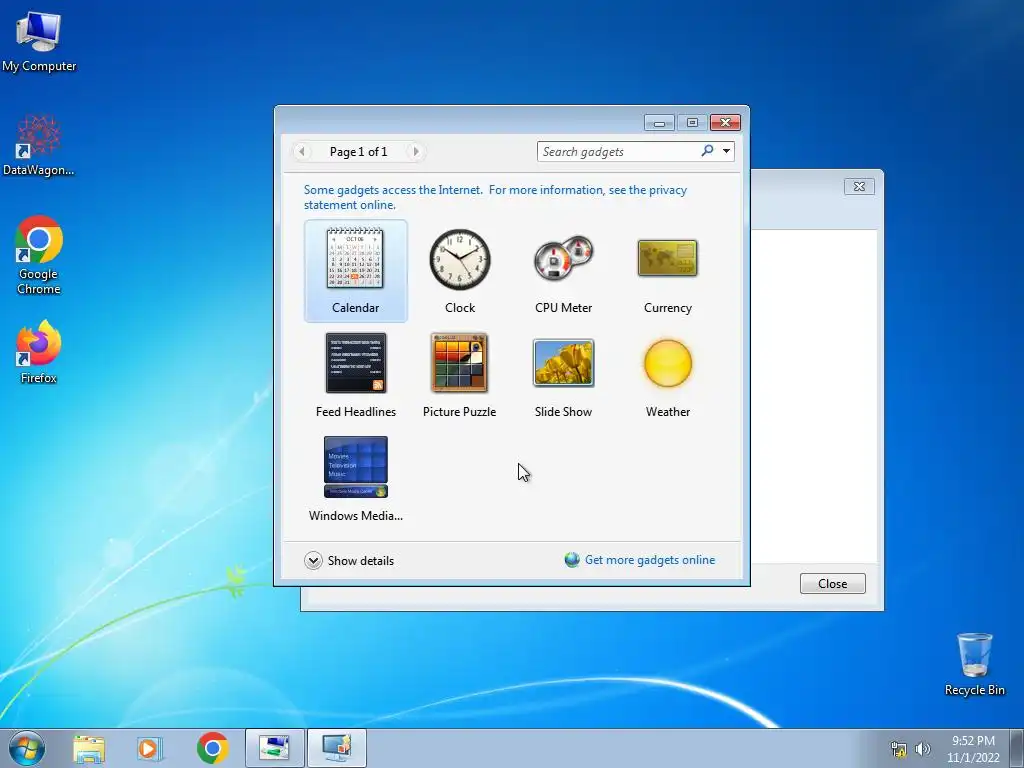Choose the CPU Meter gadget
Image resolution: width=1024 pixels, height=768 pixels.
564,271
